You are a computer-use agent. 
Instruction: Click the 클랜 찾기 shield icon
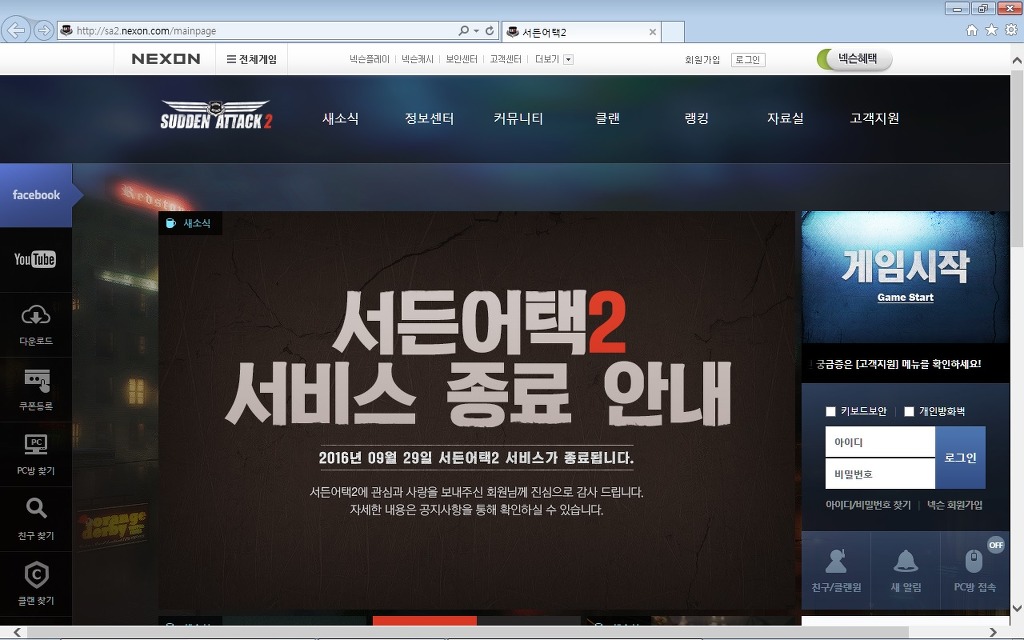(36, 575)
